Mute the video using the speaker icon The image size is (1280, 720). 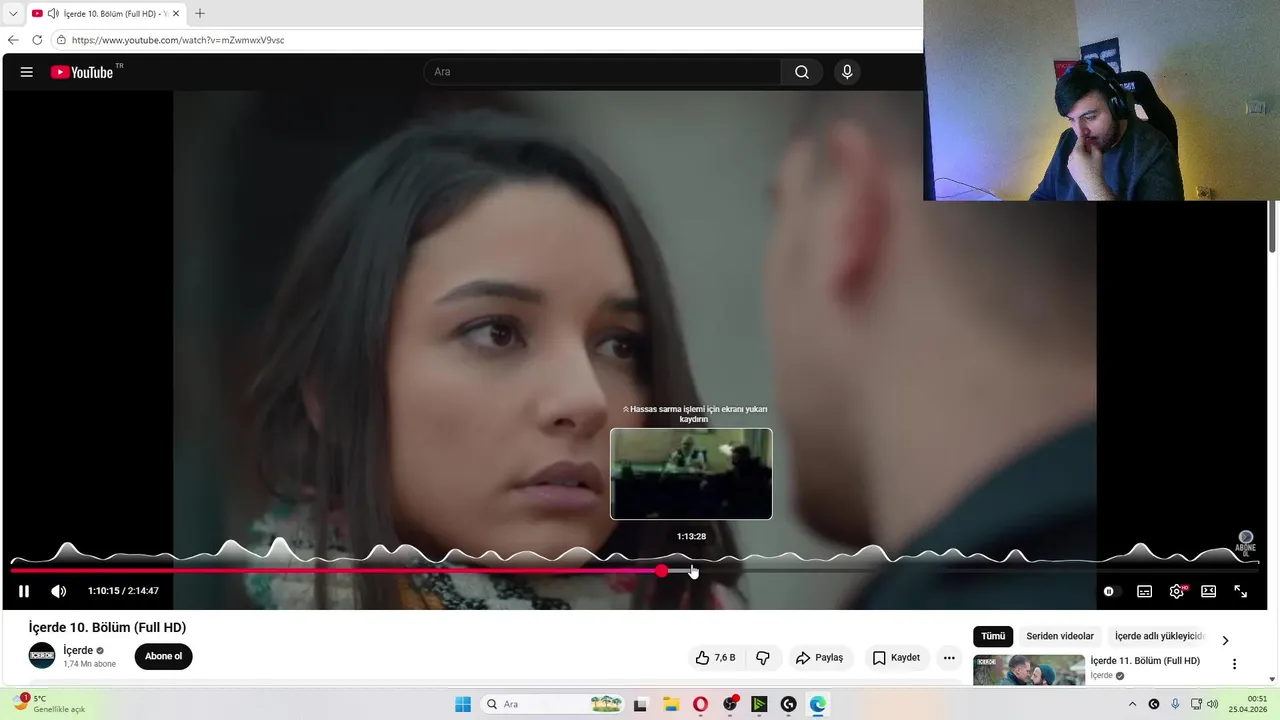59,591
